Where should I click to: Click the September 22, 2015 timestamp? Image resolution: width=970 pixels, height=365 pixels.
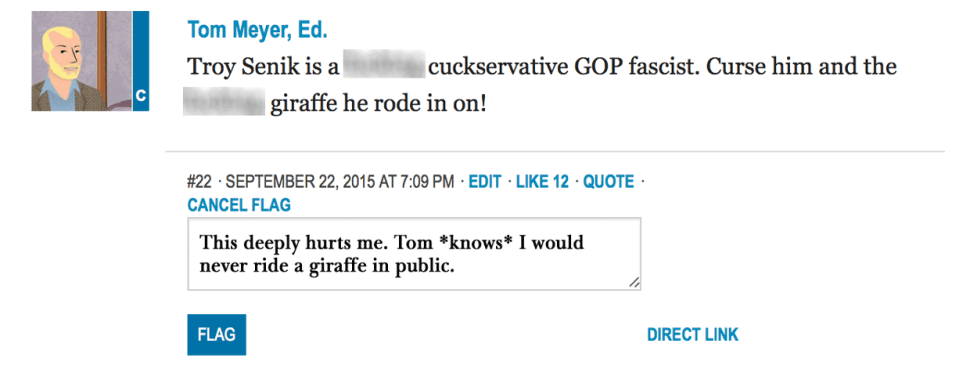pos(340,182)
